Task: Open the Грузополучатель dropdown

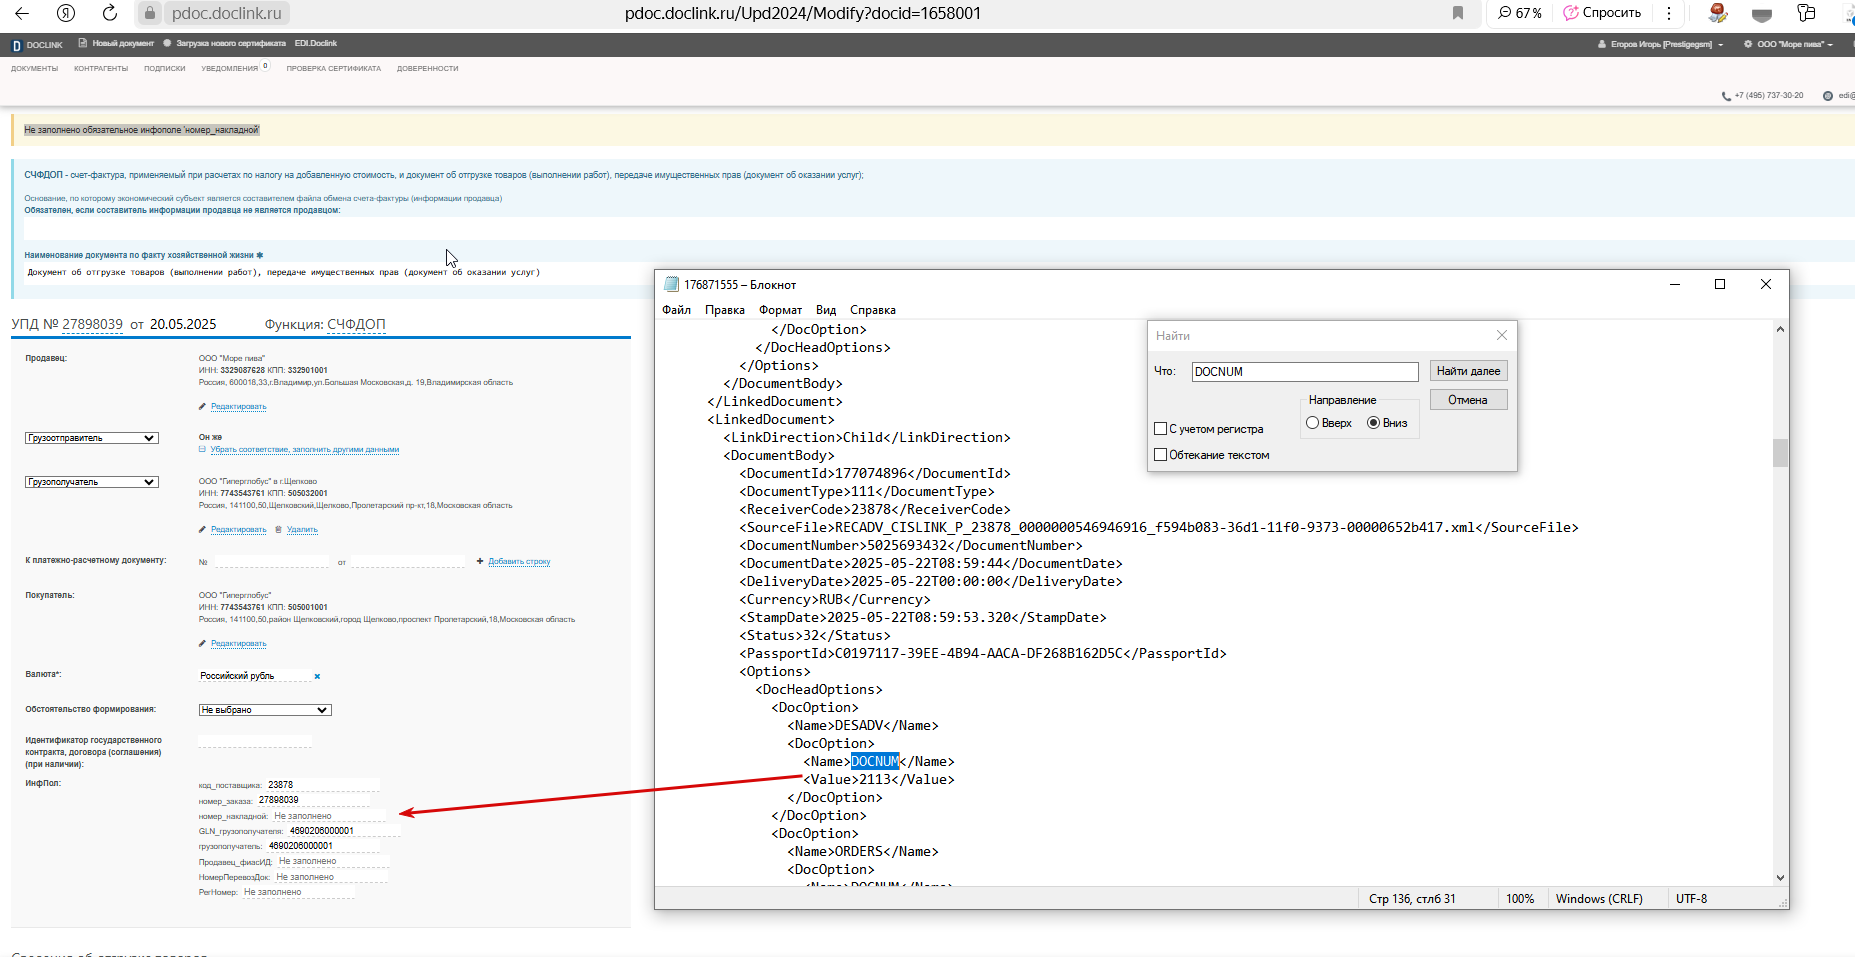Action: 92,482
